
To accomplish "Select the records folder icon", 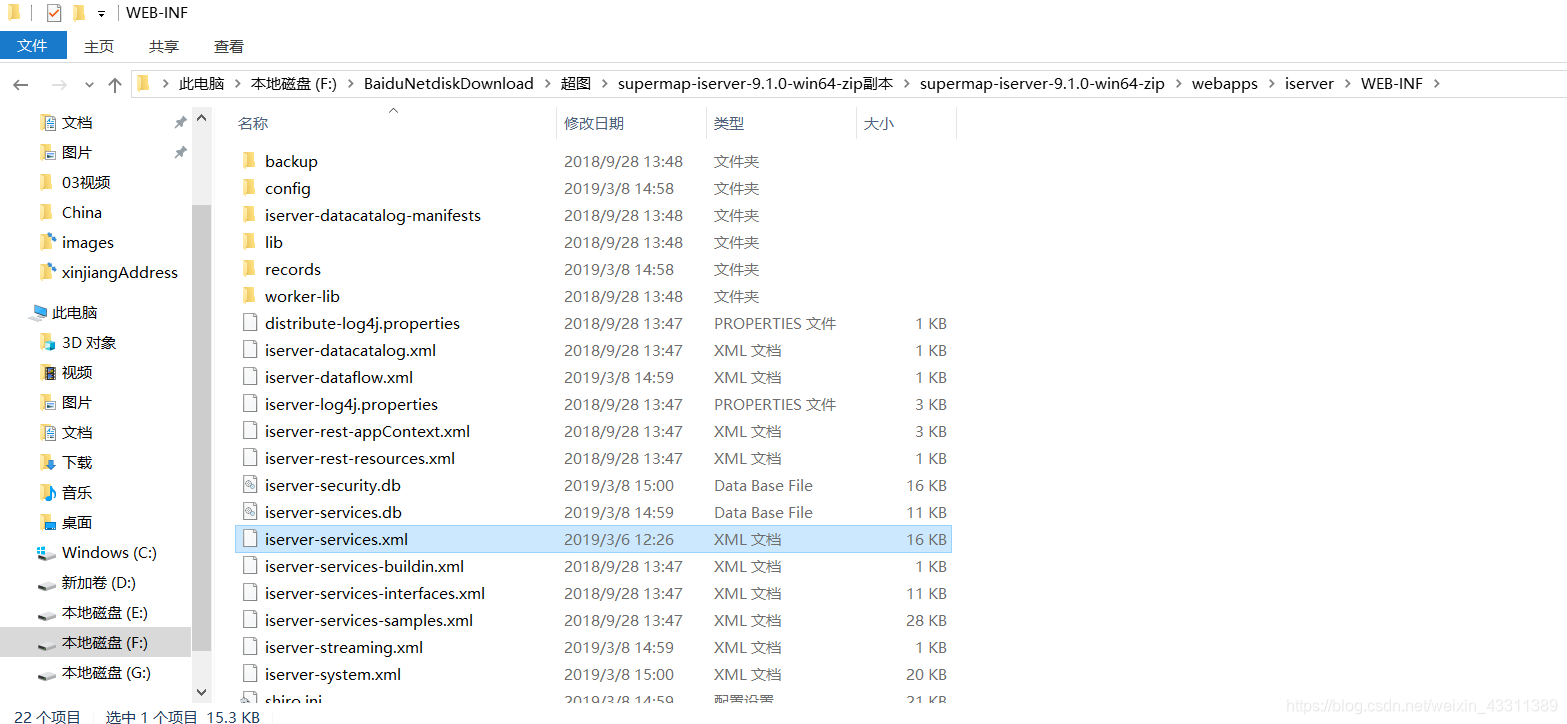I will [250, 269].
